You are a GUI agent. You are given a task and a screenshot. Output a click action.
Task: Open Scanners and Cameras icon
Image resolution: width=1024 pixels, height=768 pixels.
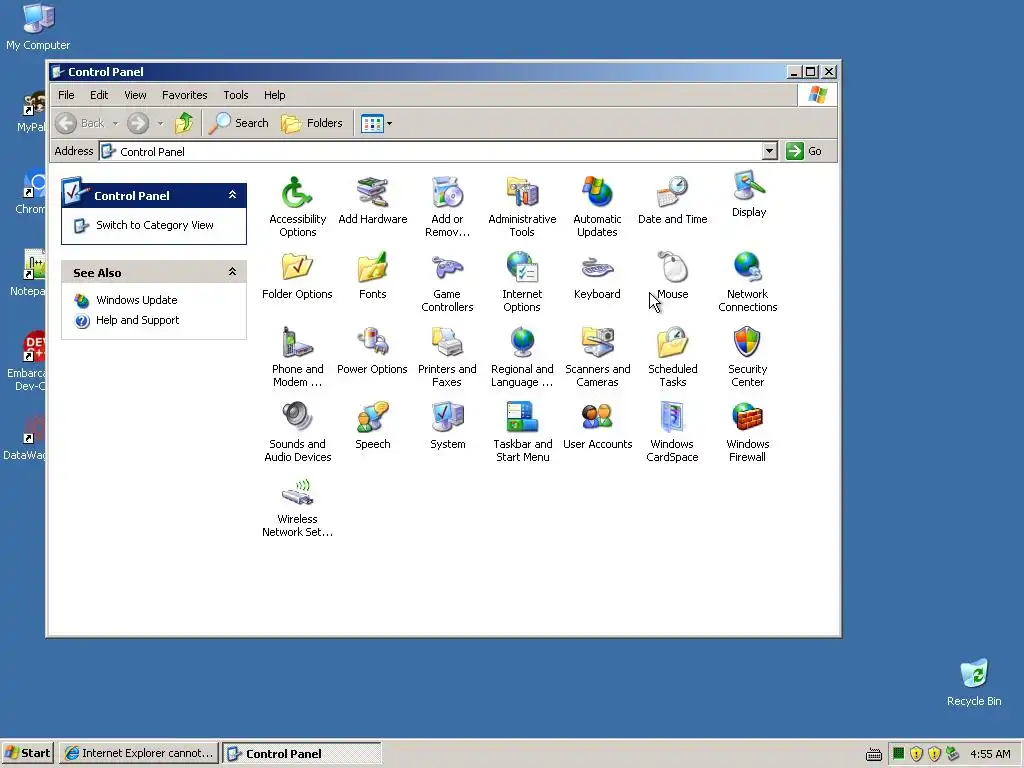coord(597,357)
